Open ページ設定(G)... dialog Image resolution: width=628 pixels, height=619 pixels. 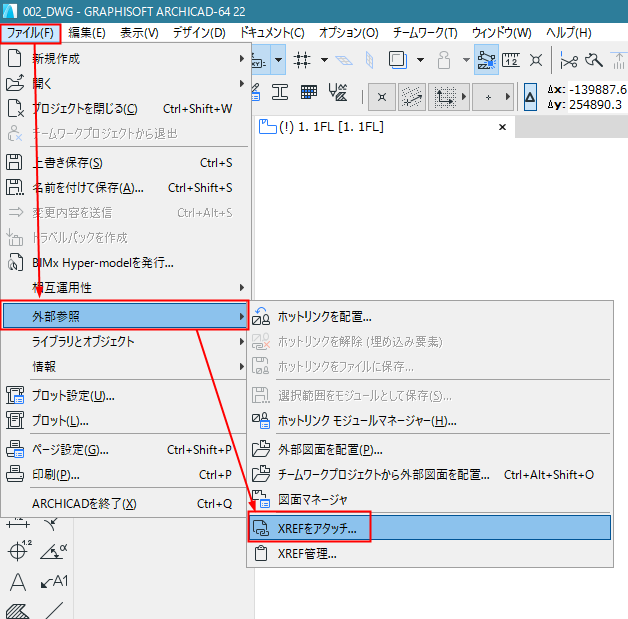coord(125,450)
